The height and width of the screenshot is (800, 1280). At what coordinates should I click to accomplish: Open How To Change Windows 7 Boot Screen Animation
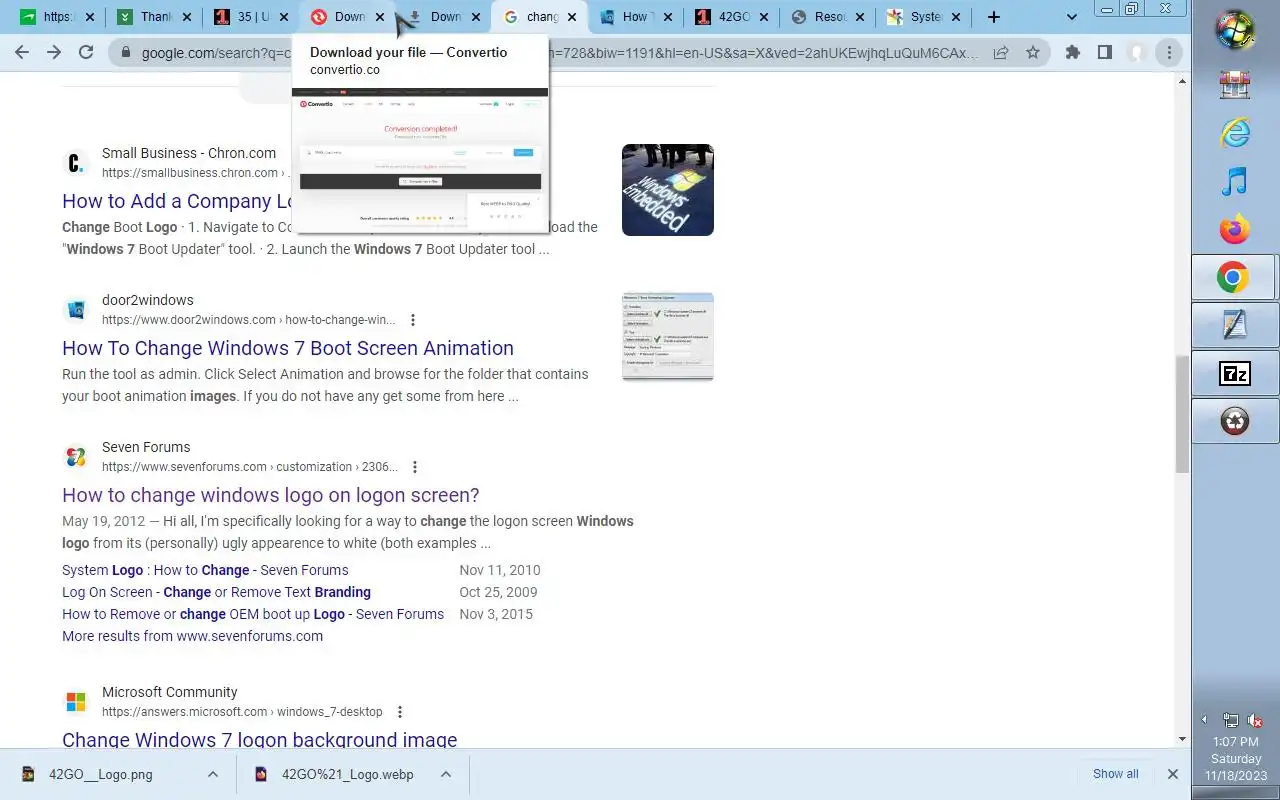(x=288, y=348)
